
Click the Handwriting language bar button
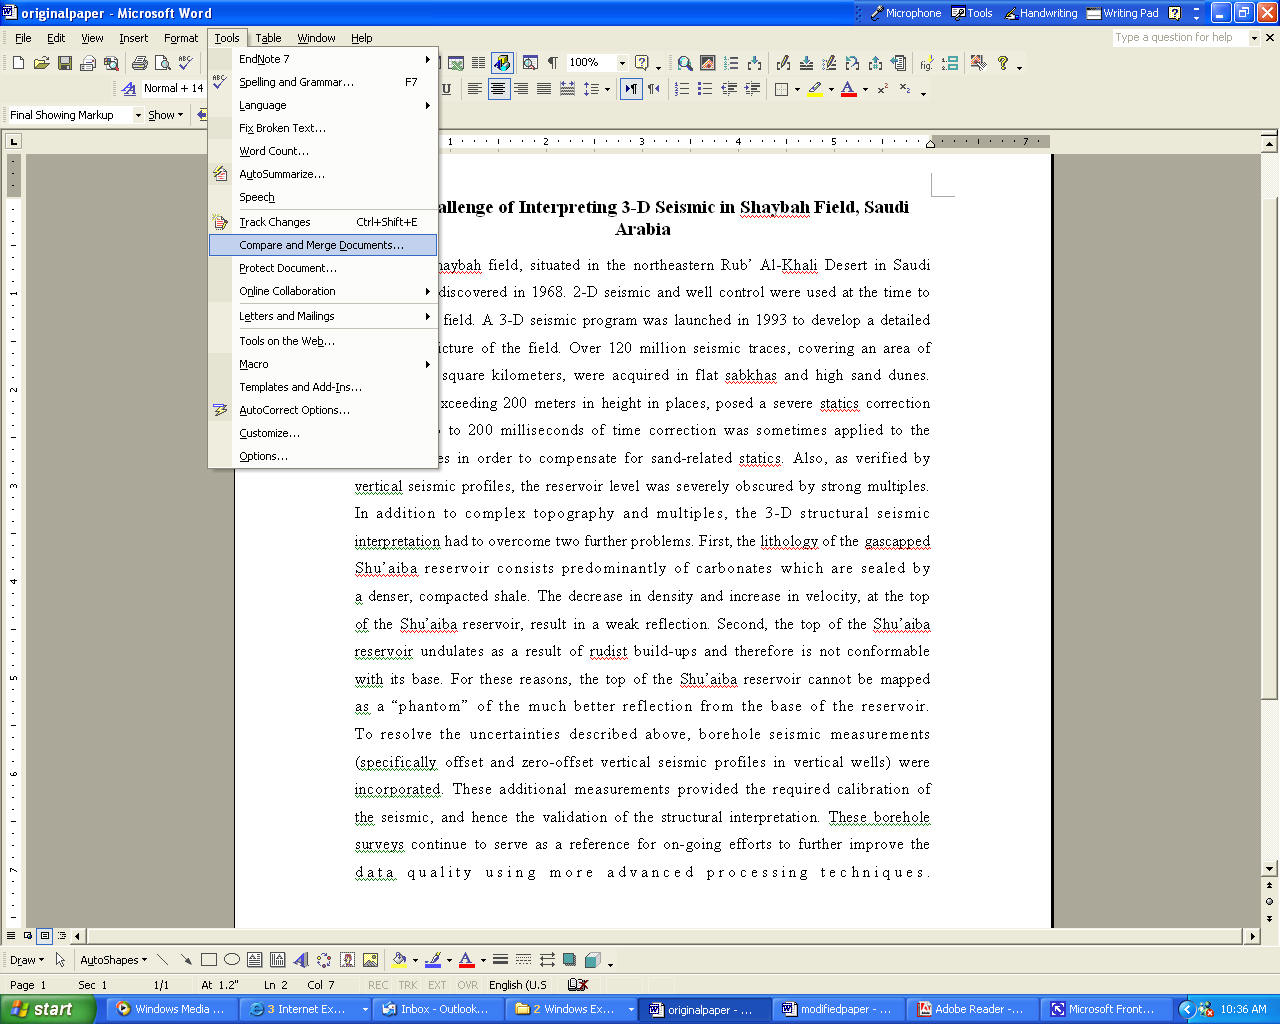click(1041, 13)
